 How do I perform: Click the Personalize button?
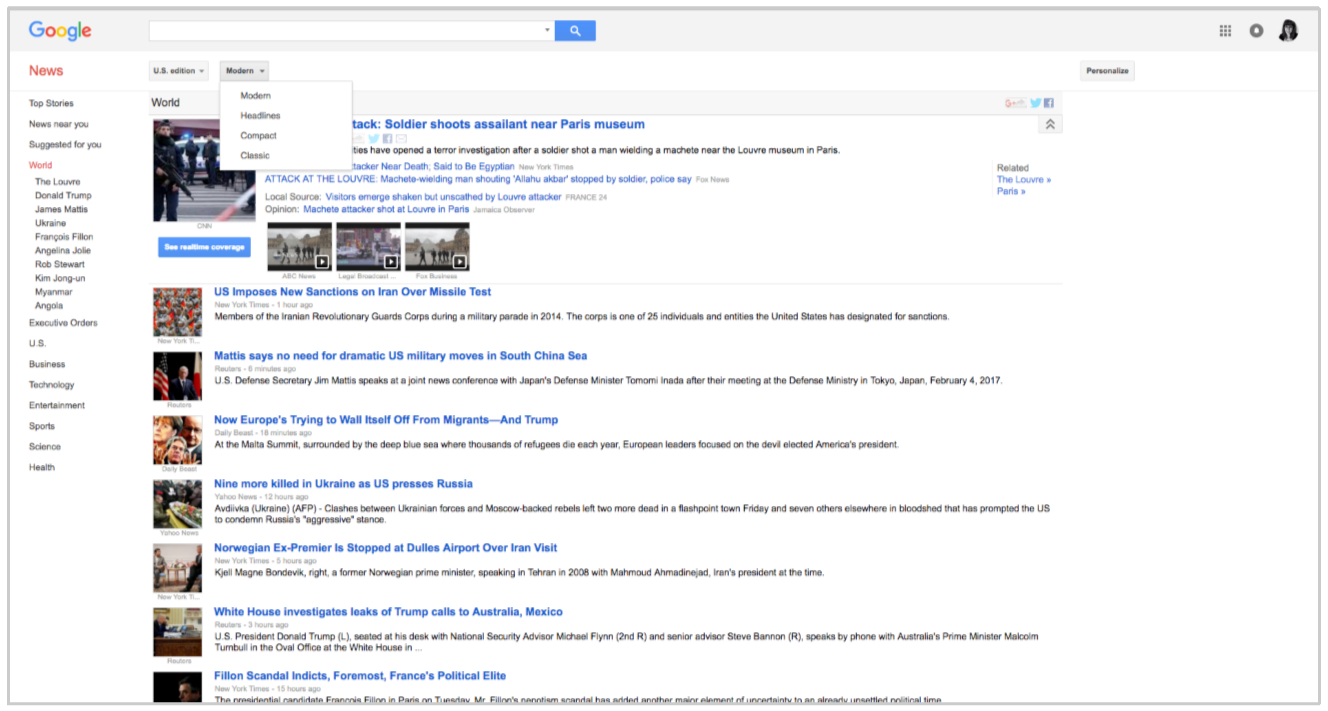click(1107, 71)
